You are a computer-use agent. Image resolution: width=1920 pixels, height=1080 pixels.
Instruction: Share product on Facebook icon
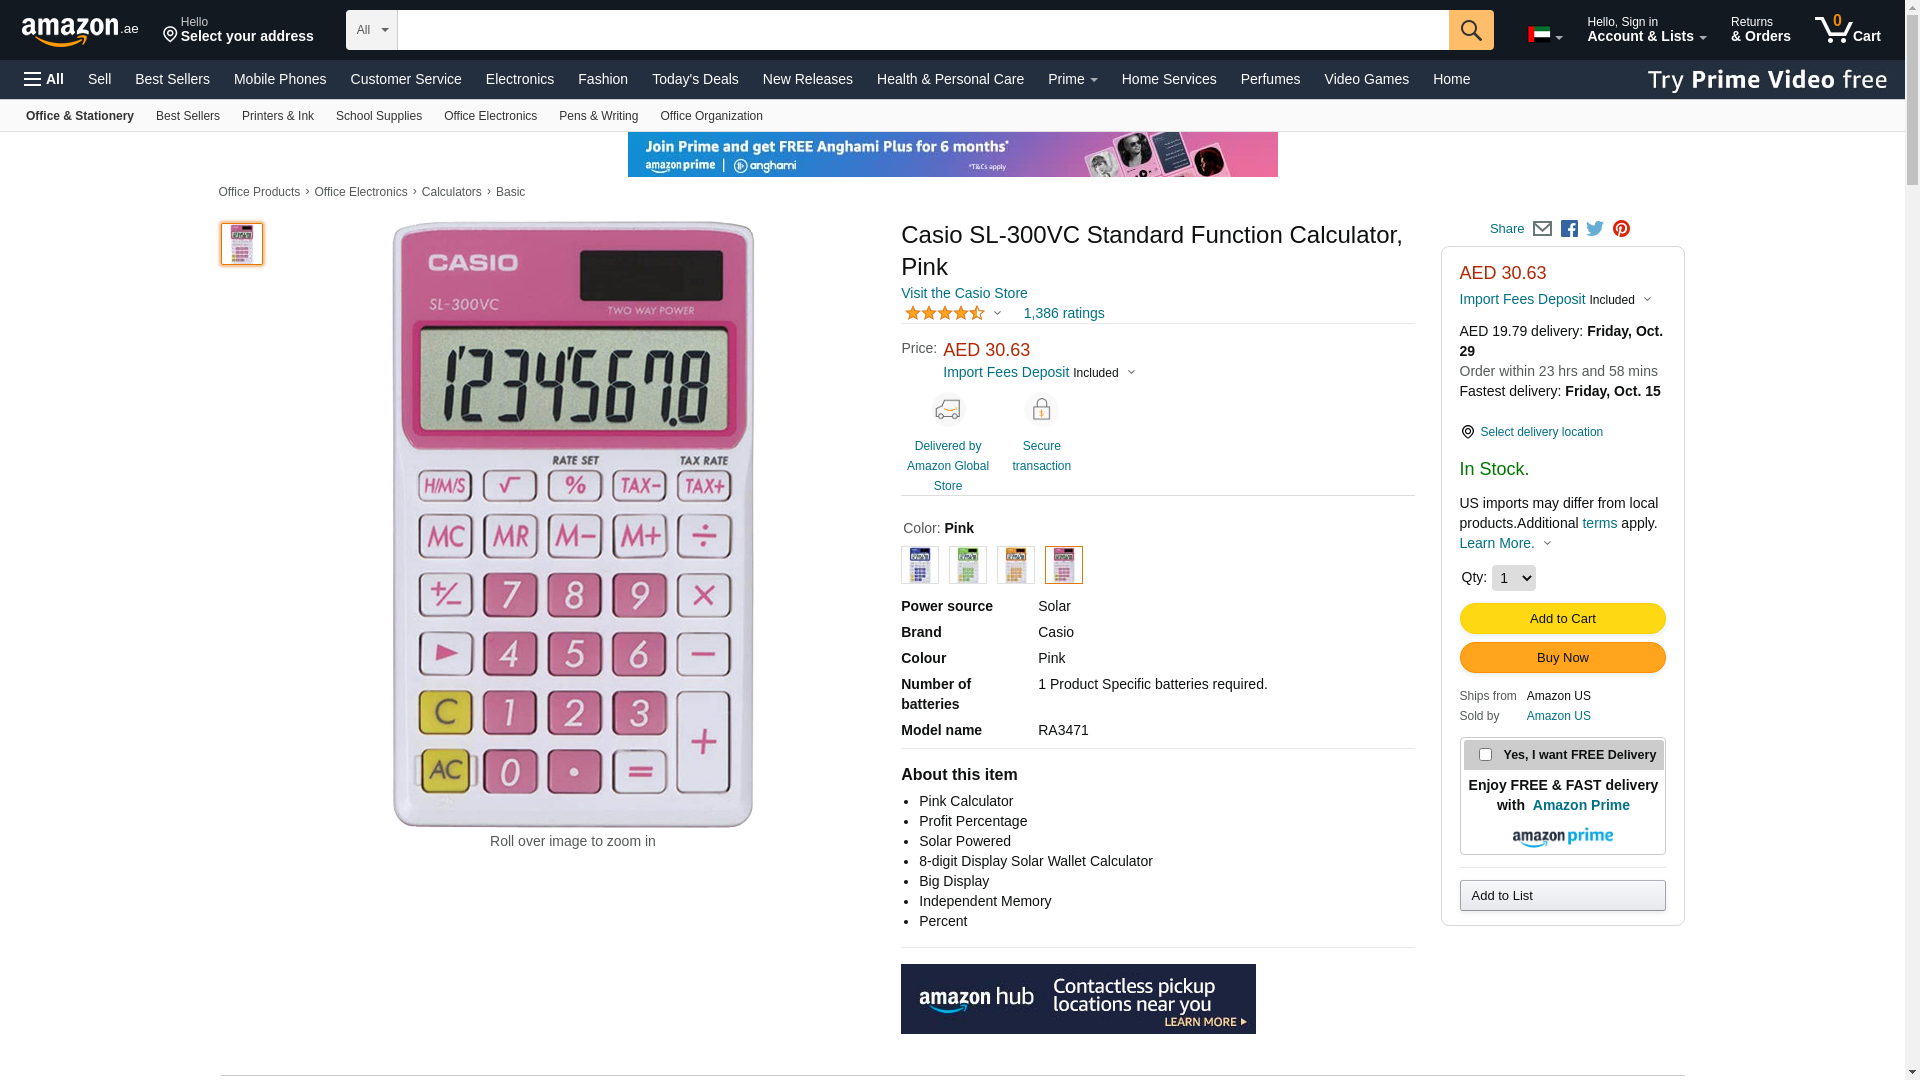[x=1569, y=229]
